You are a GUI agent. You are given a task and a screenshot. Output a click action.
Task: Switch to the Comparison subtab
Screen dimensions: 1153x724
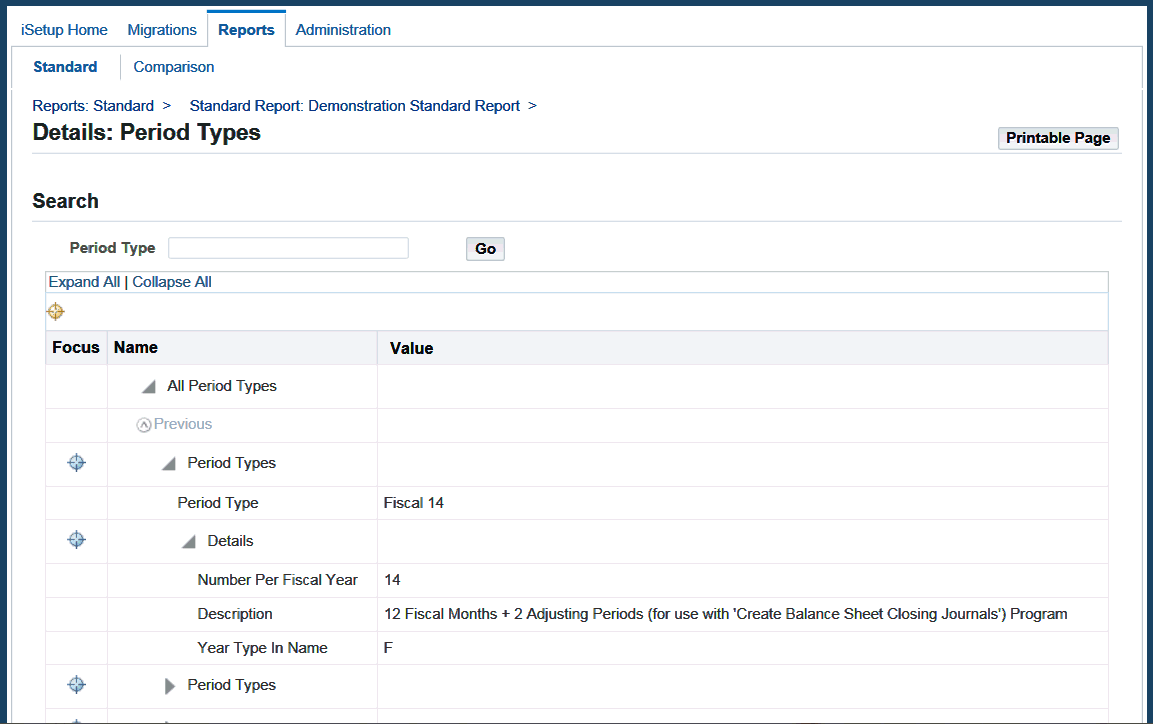pos(174,67)
